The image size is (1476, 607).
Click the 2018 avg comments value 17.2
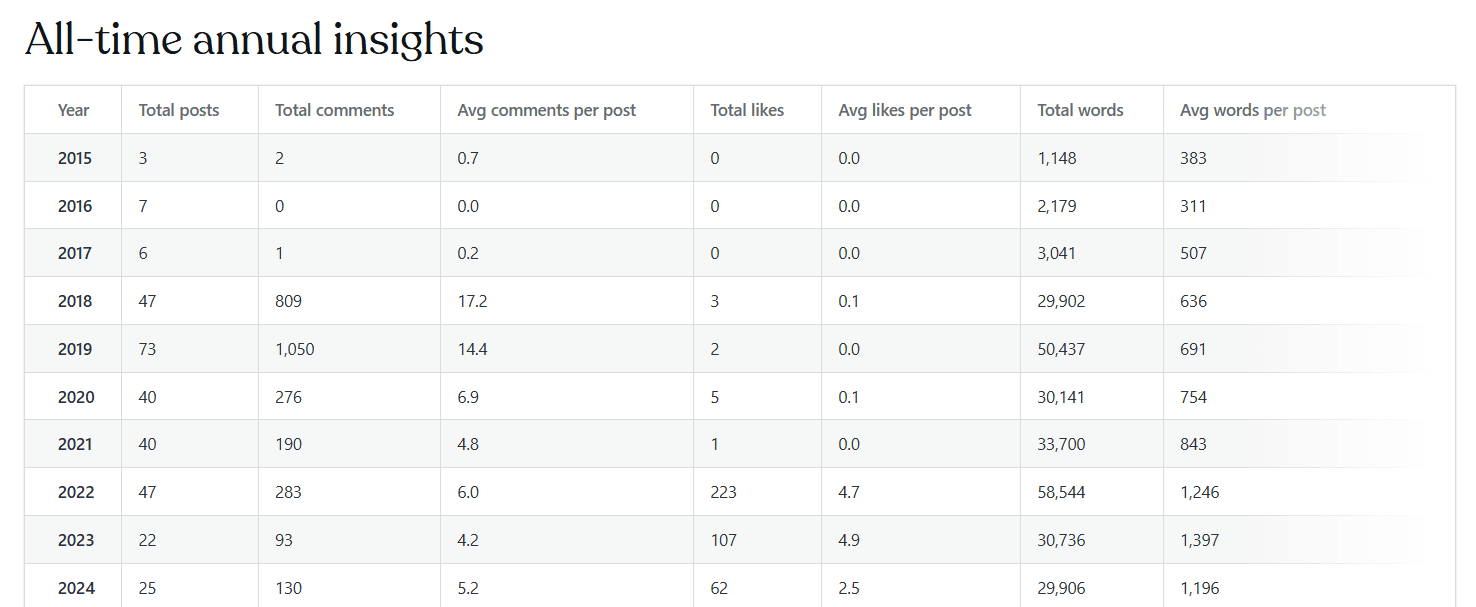pos(473,301)
